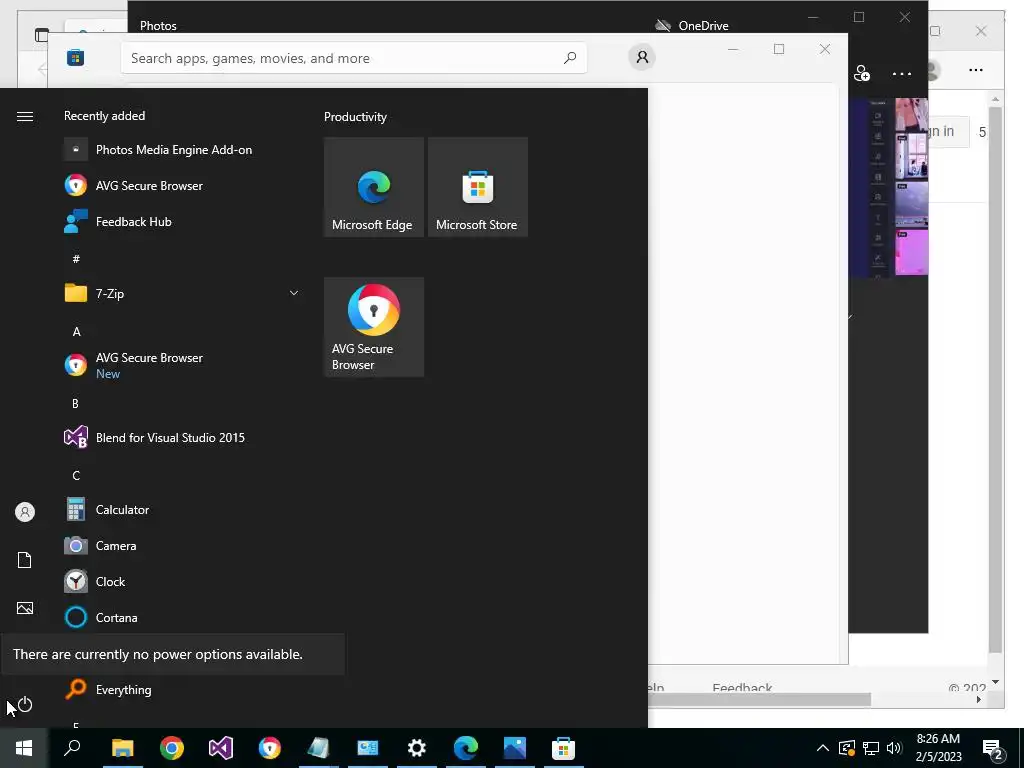Switch to Photos app on the taskbar
Screen dimensions: 1024x768
pyautogui.click(x=515, y=748)
